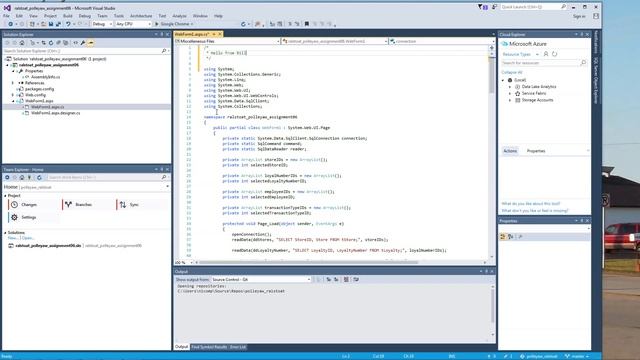This screenshot has height=360, width=640.
Task: Toggle the Preview Selected Items icon in Solution Explorer
Action: (x=91, y=42)
